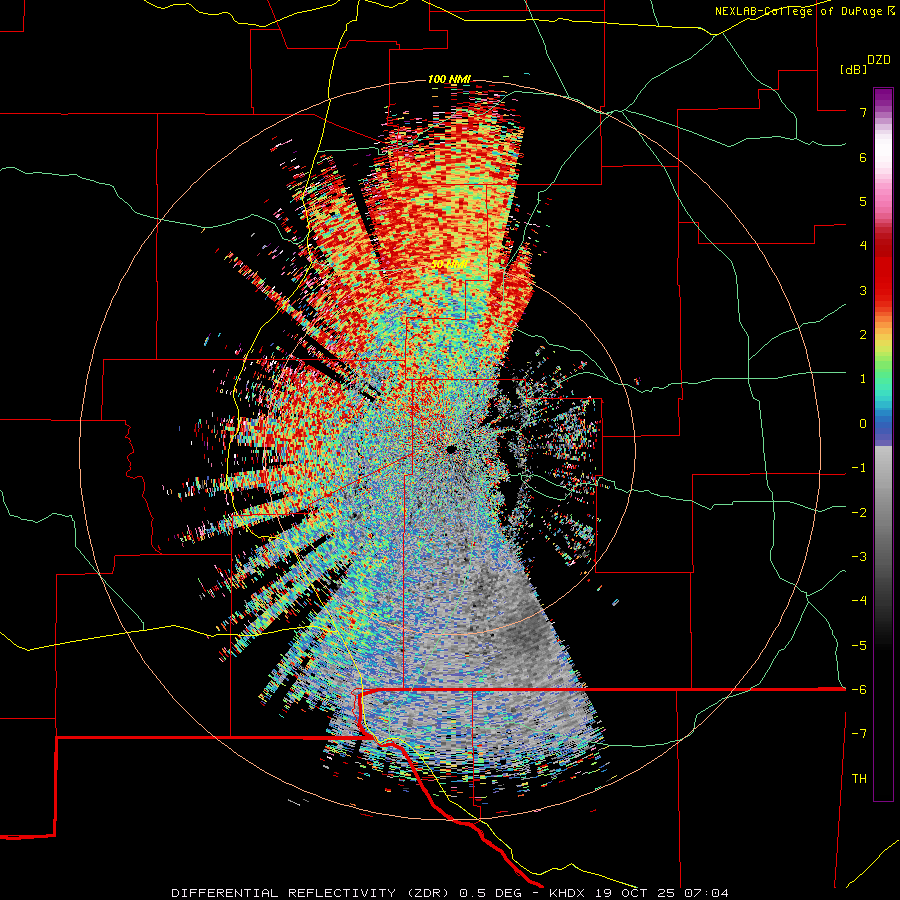Image resolution: width=900 pixels, height=900 pixels.
Task: Click the 5 value on the color scale
Action: [x=863, y=201]
